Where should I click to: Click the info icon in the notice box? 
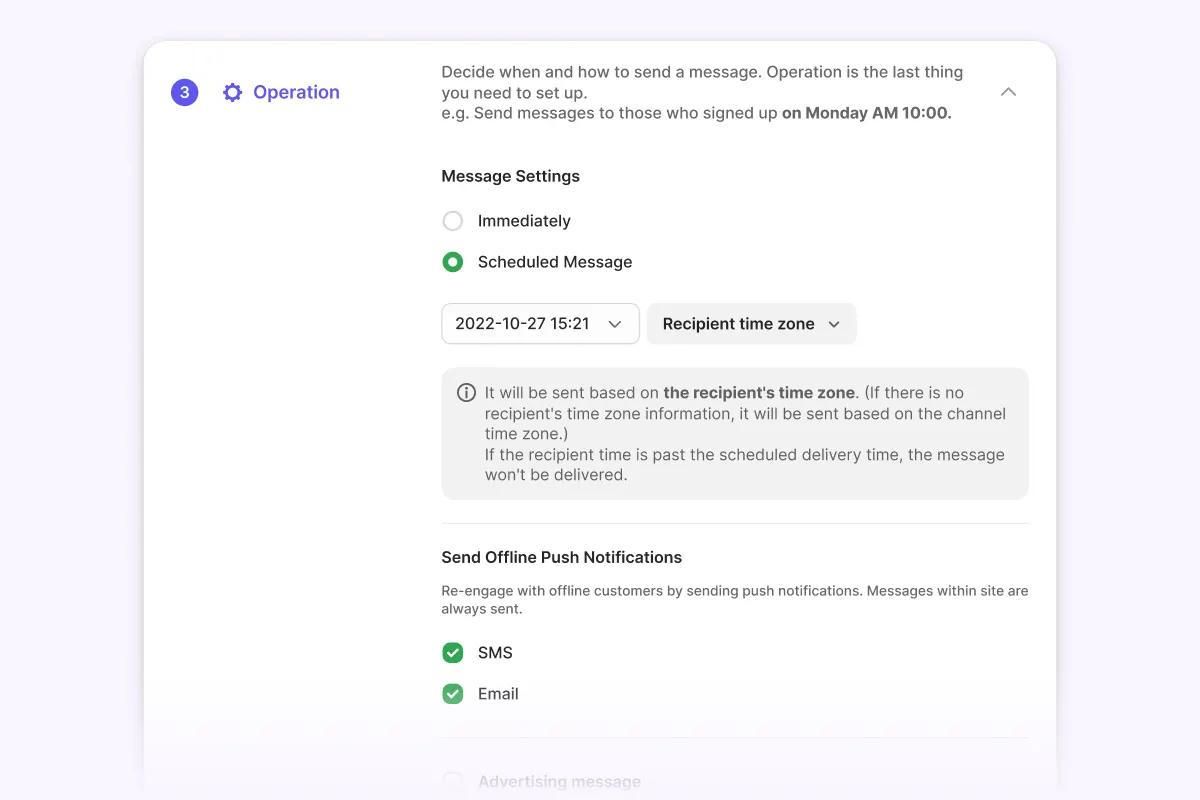click(466, 393)
